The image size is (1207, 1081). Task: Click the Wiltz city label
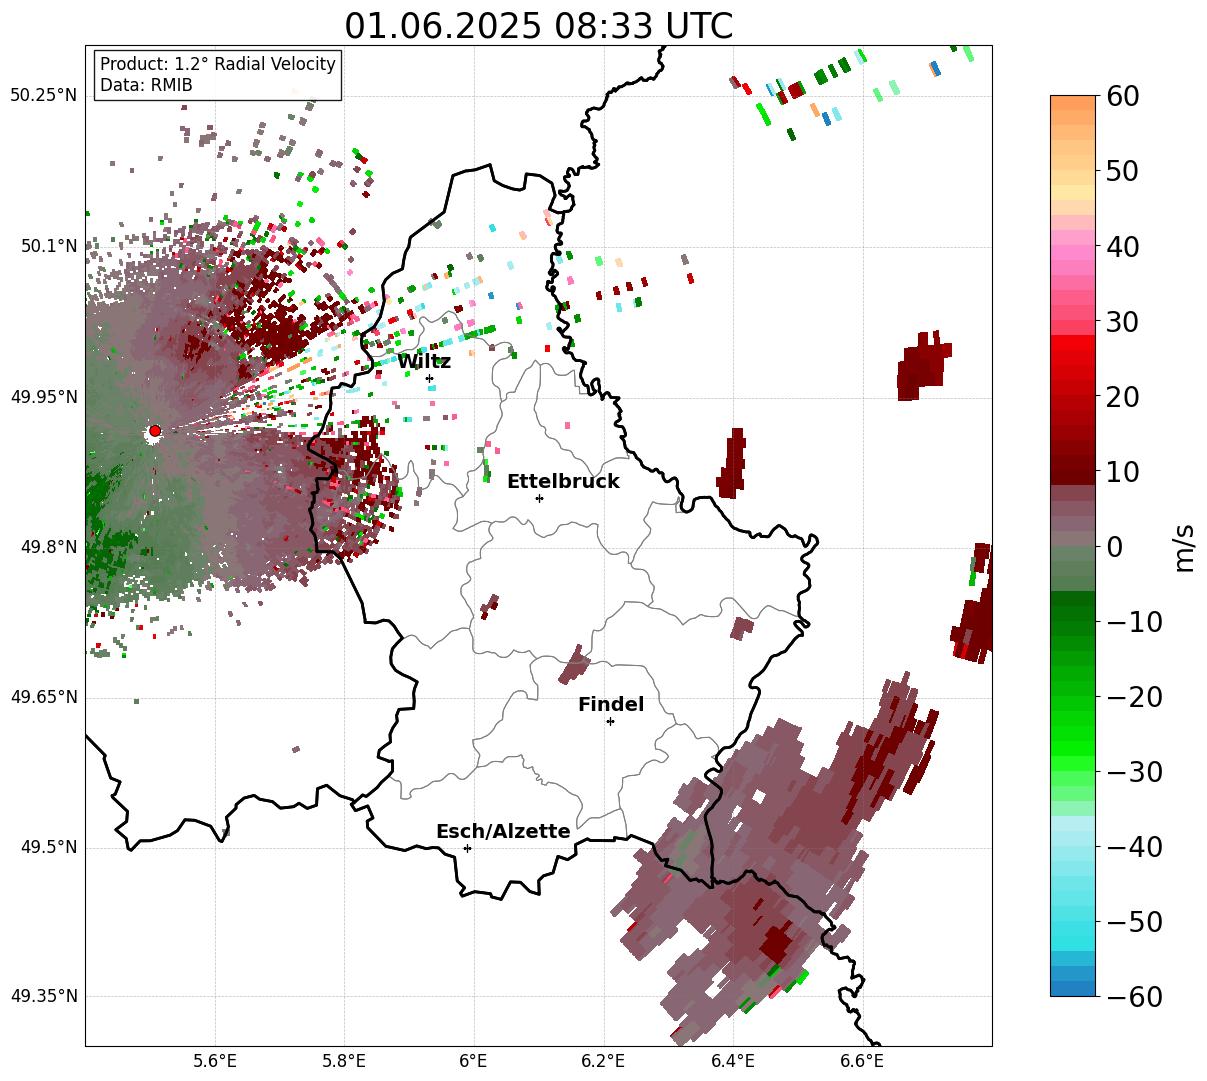[424, 362]
